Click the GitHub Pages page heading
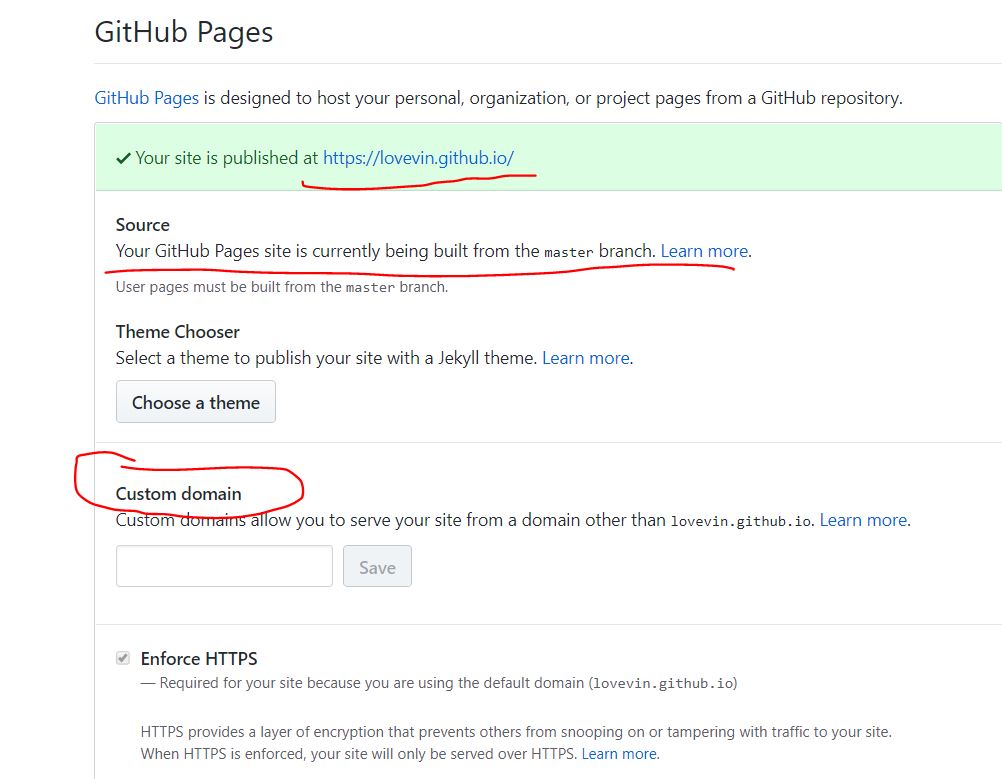1002x779 pixels. point(184,32)
